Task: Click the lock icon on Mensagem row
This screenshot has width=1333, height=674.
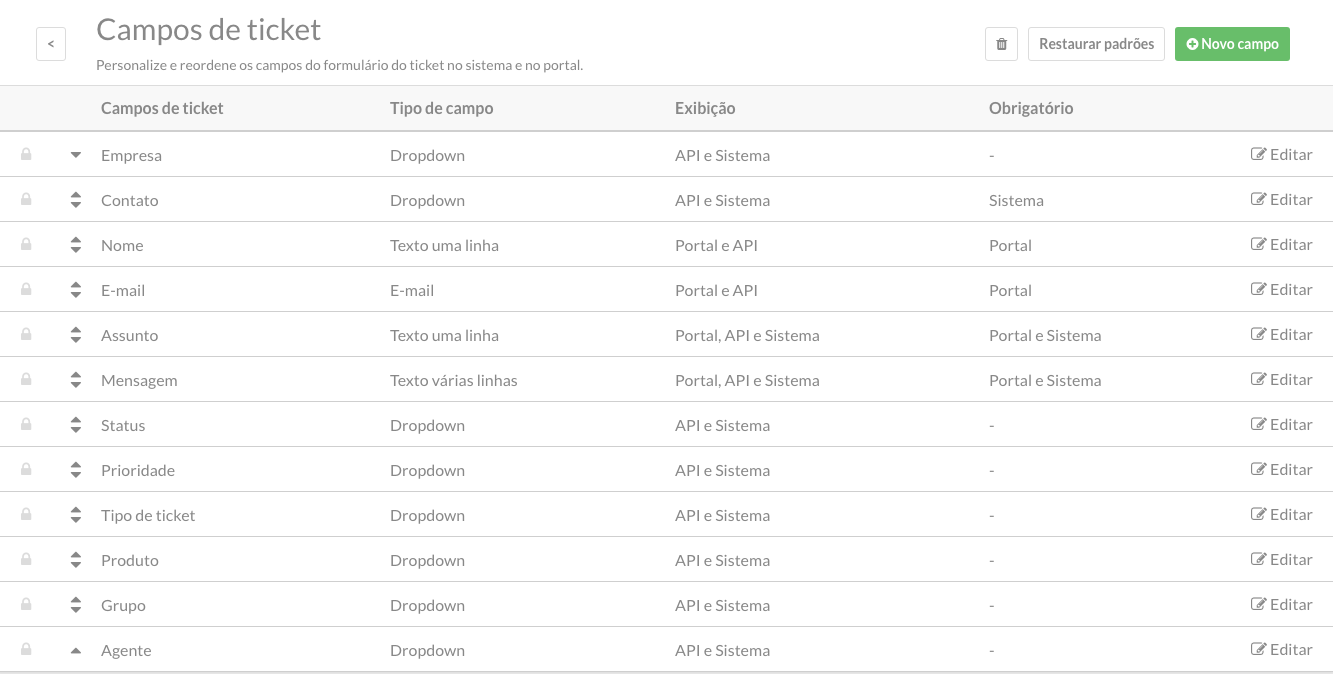Action: pos(26,380)
